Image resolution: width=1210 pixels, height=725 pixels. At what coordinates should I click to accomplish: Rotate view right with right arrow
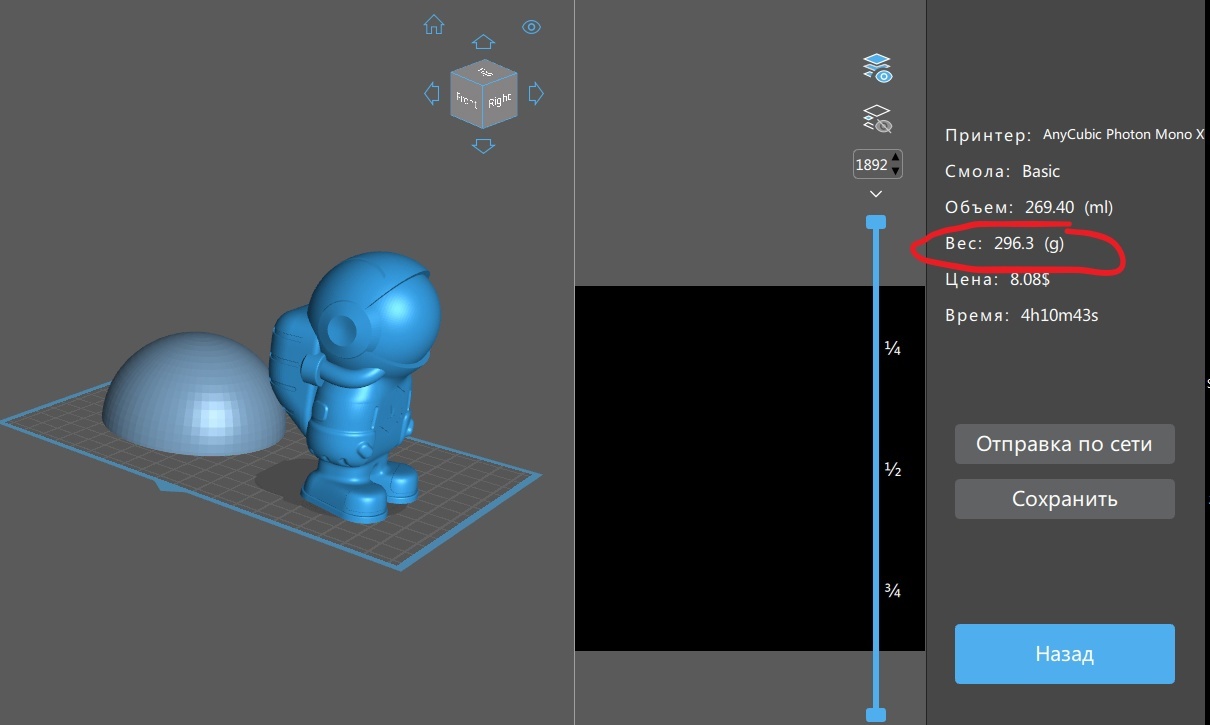(535, 94)
